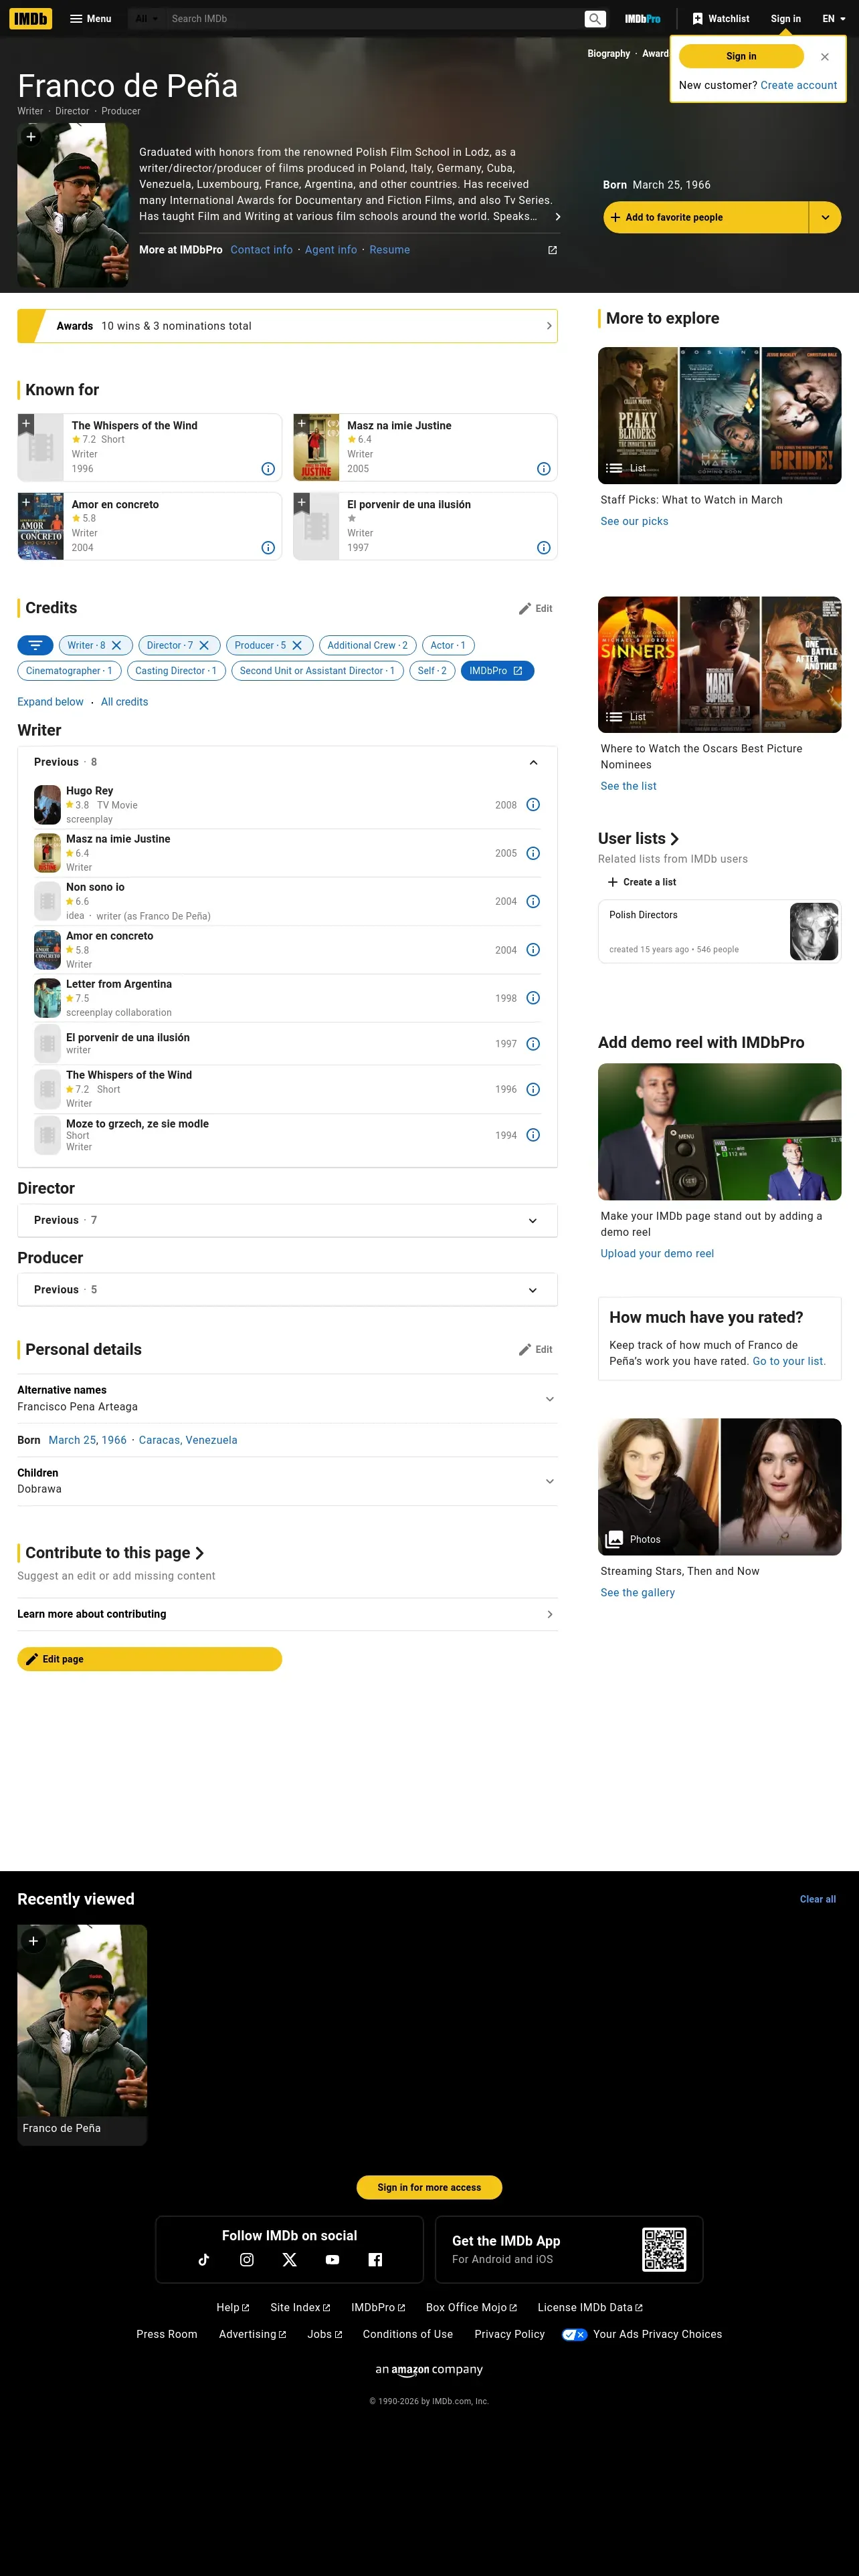Click Create a list plus
The image size is (859, 2576).
click(x=642, y=882)
